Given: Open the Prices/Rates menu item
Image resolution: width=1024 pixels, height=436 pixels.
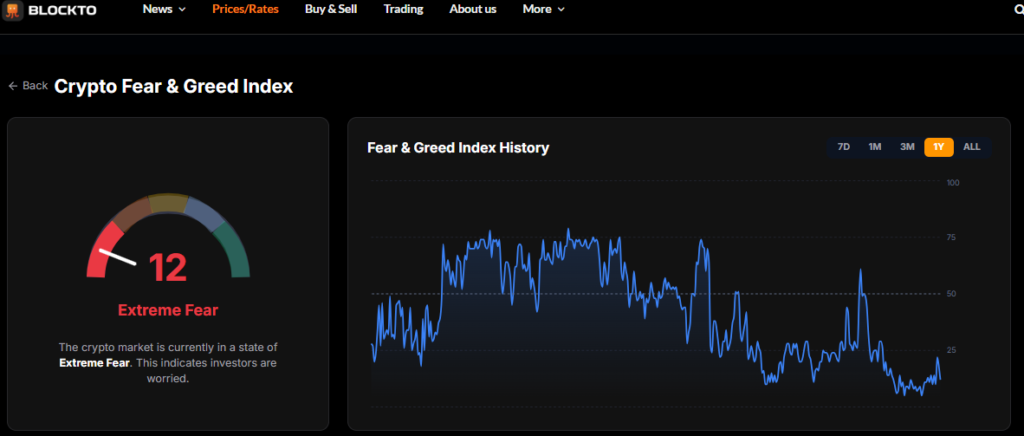Looking at the screenshot, I should pos(245,9).
